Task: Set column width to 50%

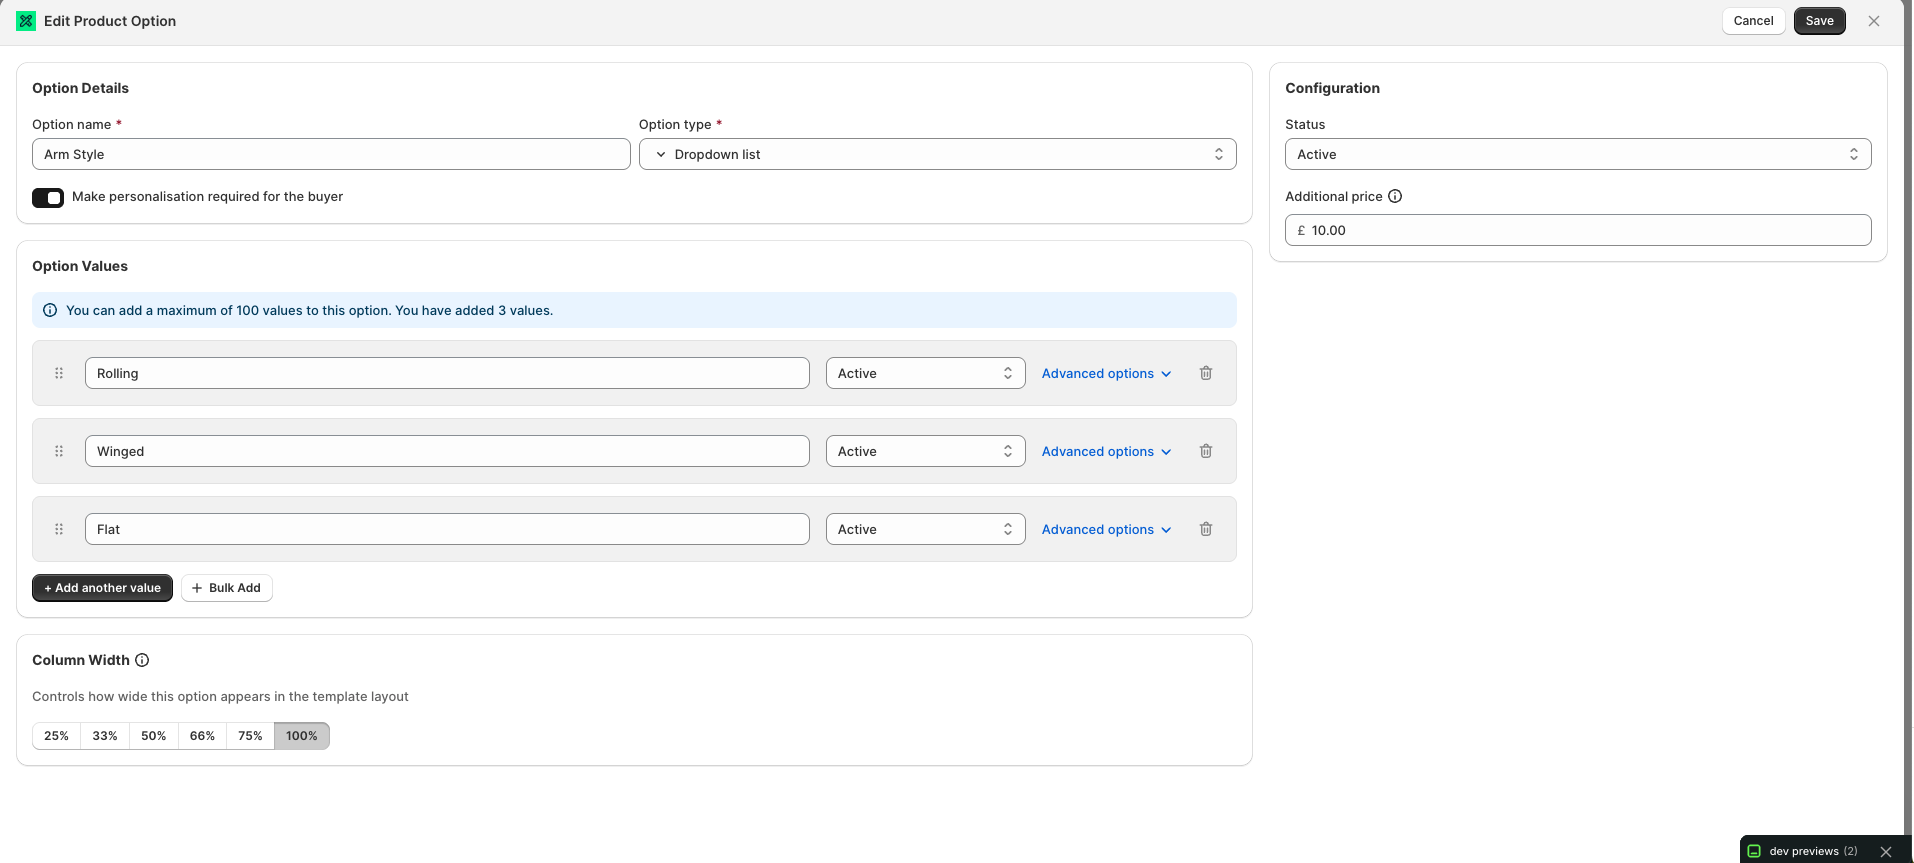Action: 153,736
